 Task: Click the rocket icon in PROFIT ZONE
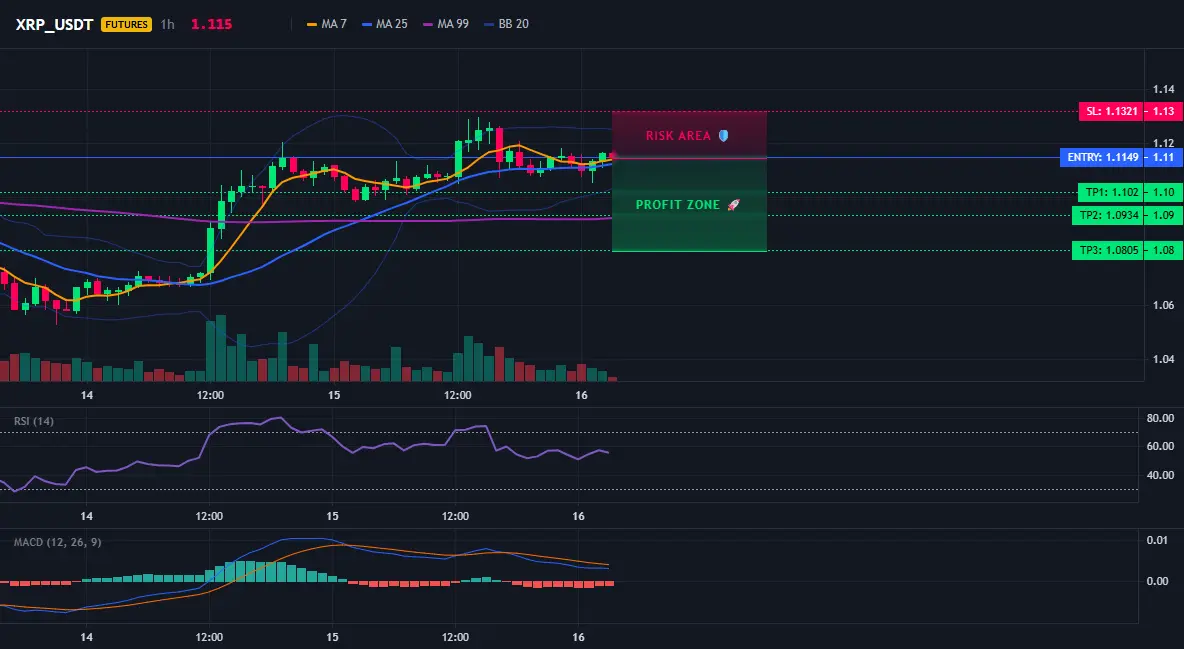[x=733, y=205]
